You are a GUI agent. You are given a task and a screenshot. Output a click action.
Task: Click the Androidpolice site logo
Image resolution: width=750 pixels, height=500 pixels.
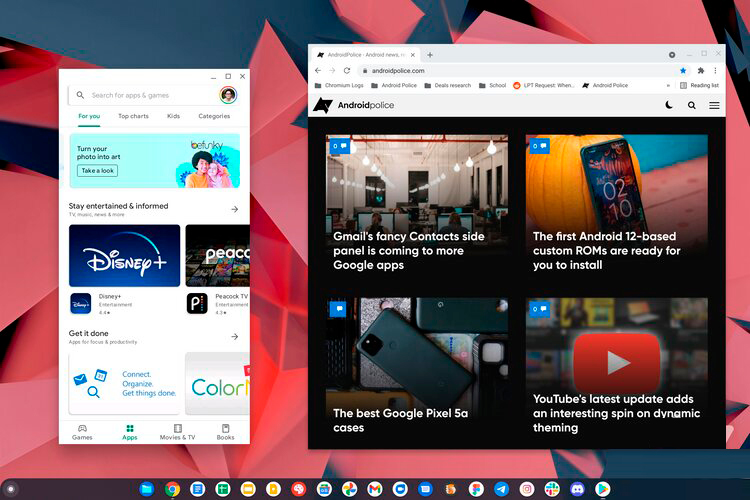coord(353,105)
